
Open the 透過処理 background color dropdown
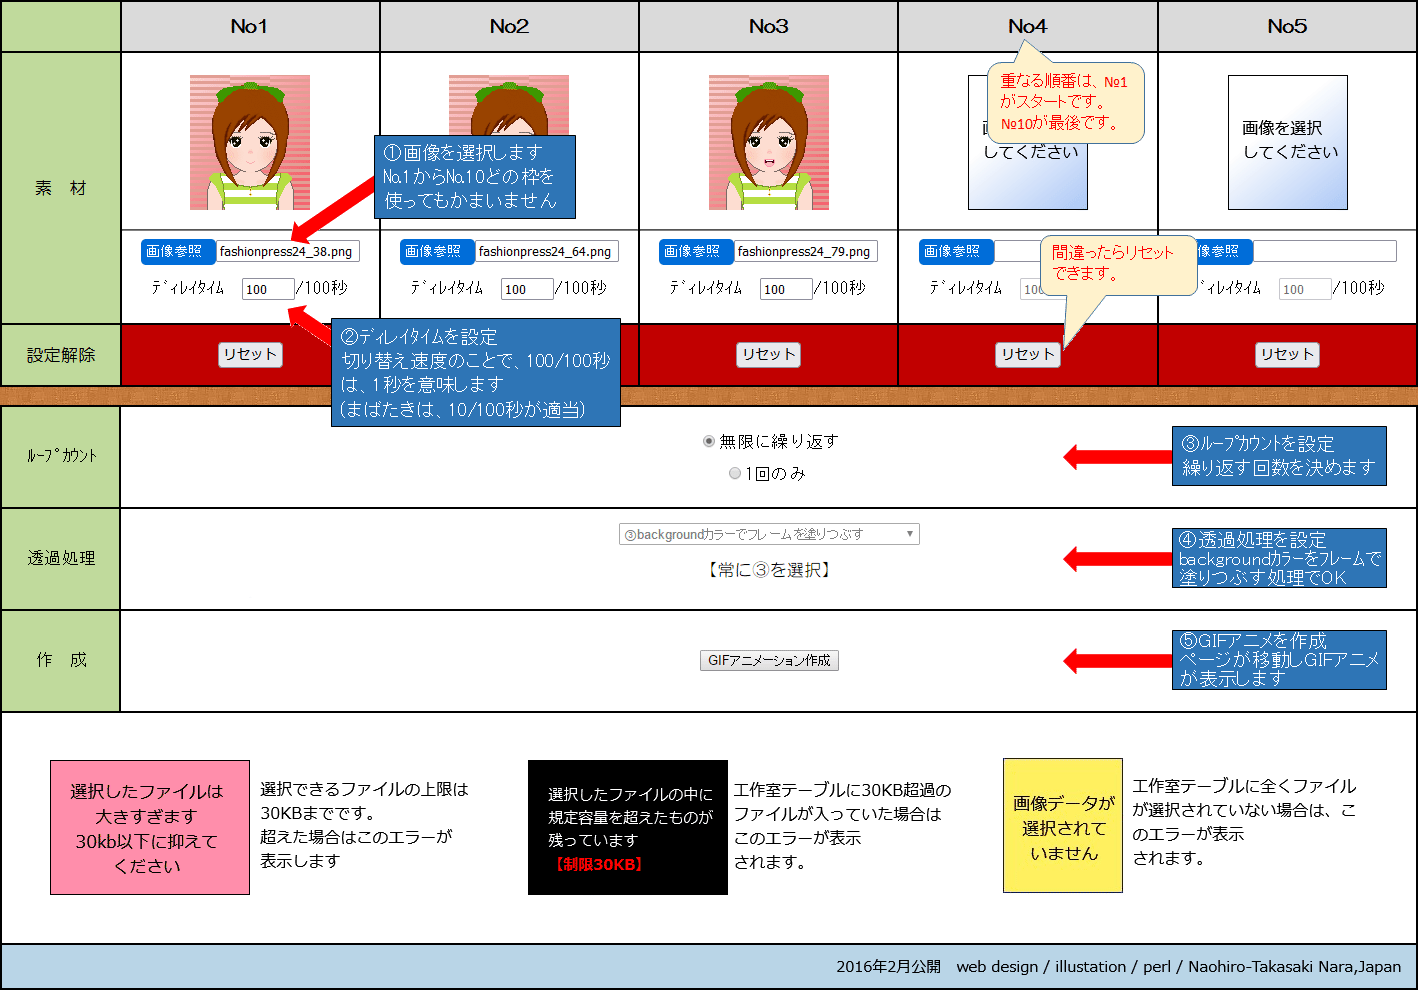pyautogui.click(x=768, y=534)
